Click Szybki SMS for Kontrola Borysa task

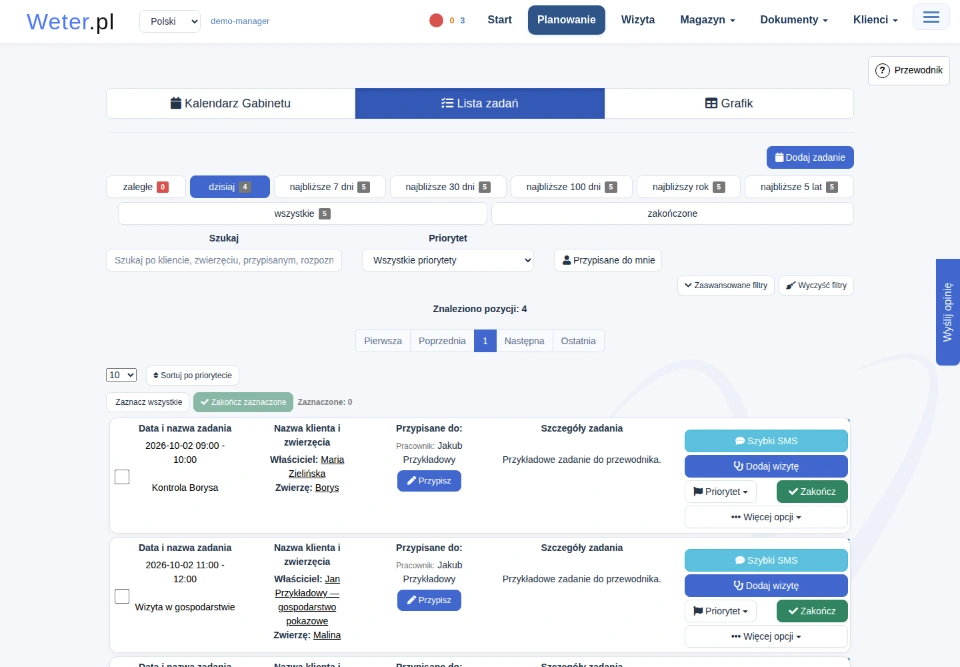point(766,441)
